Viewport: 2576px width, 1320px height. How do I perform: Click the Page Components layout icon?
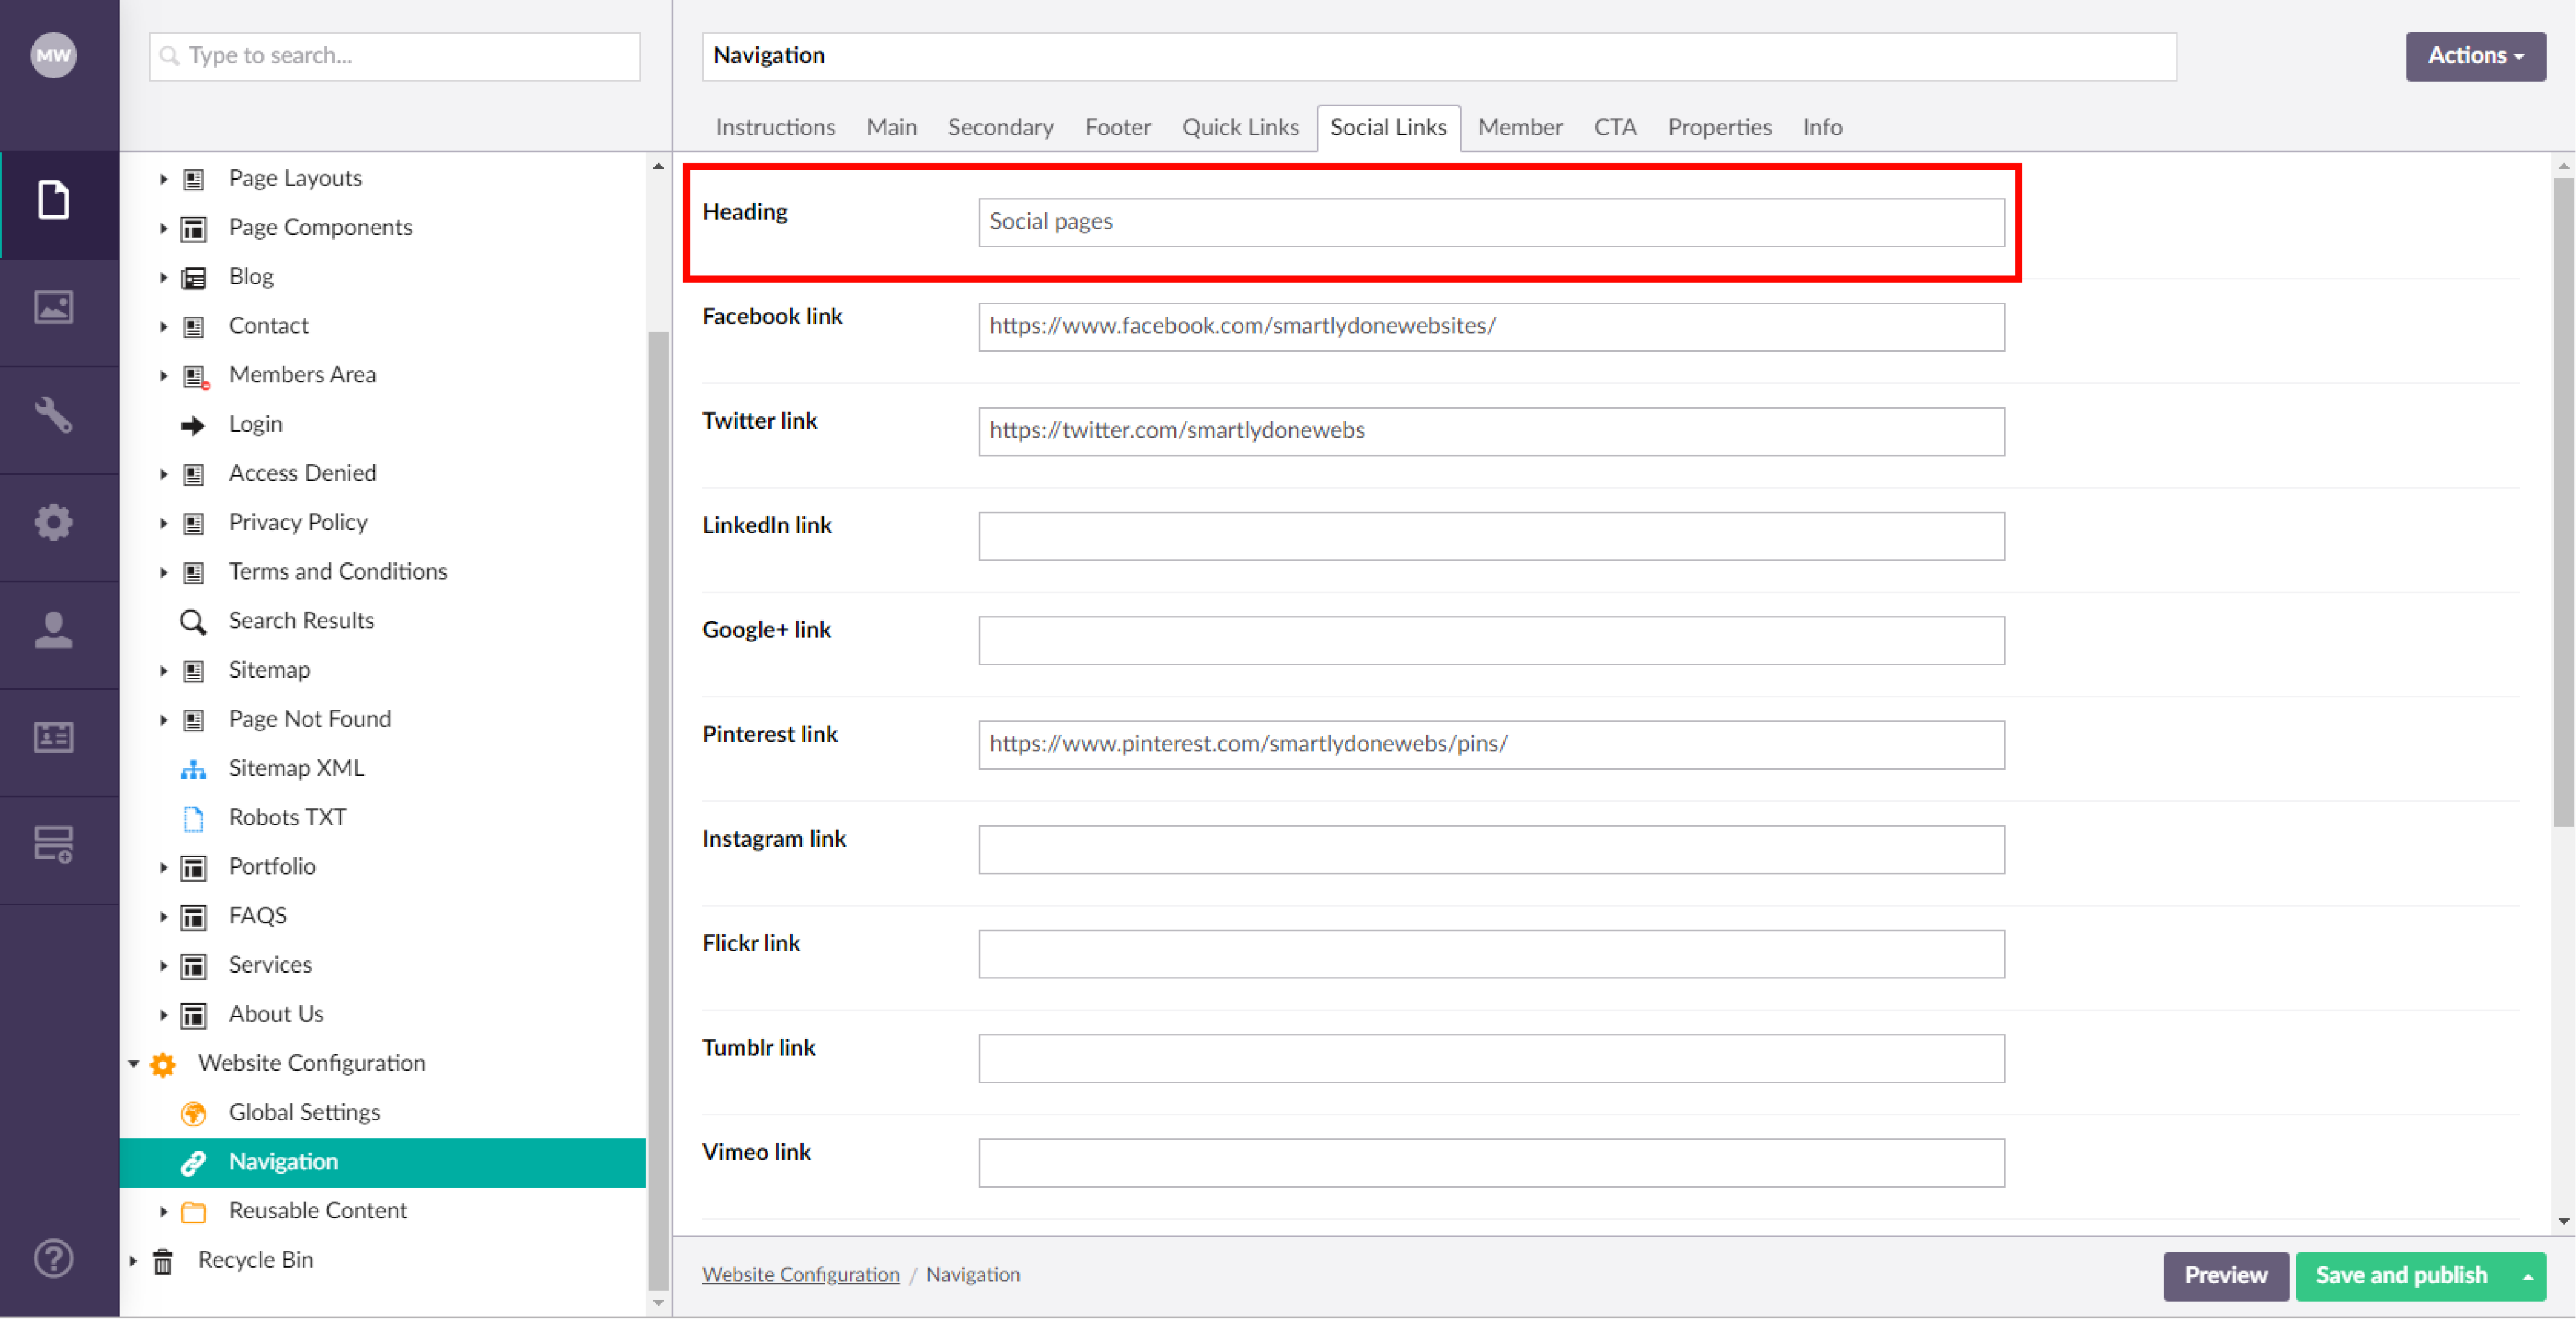[x=193, y=228]
